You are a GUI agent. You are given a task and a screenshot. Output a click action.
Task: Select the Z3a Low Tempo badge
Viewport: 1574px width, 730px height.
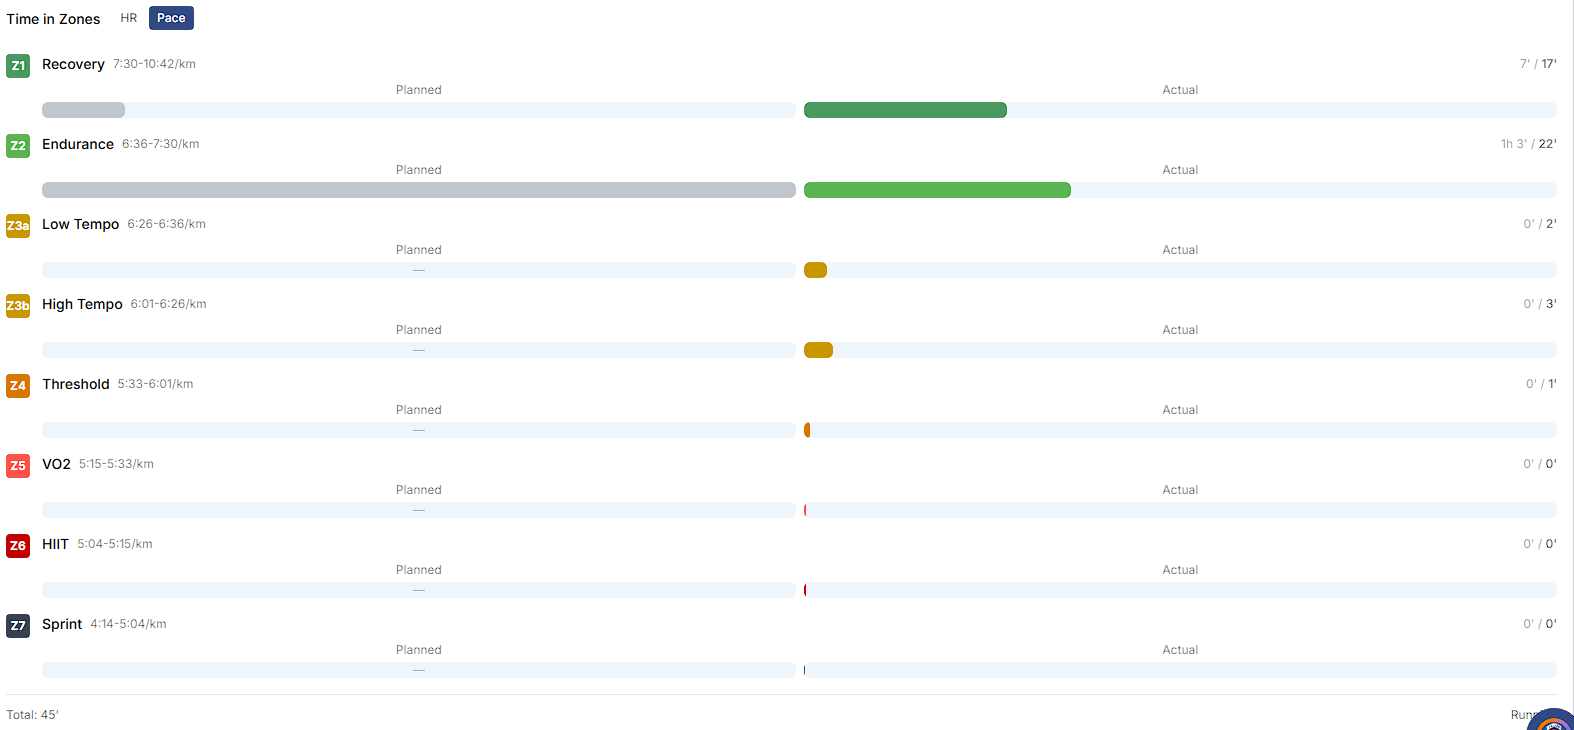[x=18, y=226]
